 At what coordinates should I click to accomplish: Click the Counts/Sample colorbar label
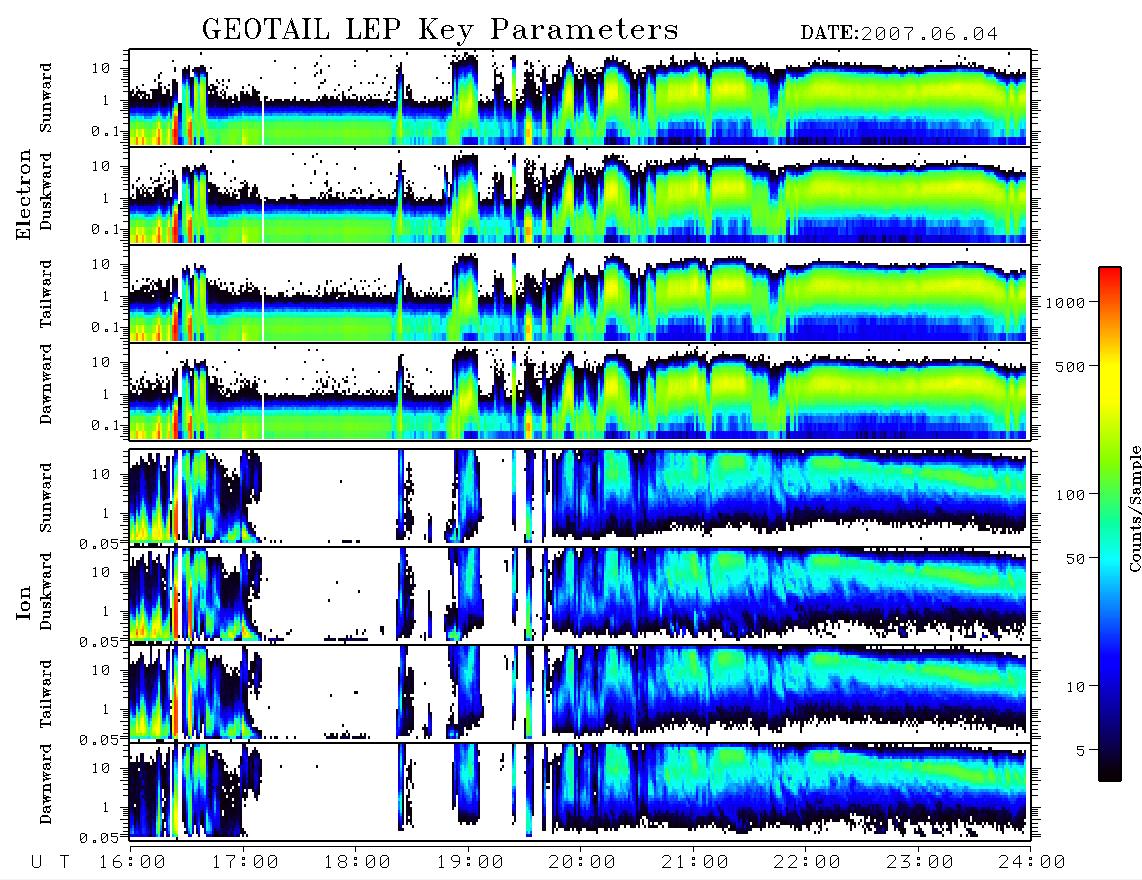pos(1134,508)
